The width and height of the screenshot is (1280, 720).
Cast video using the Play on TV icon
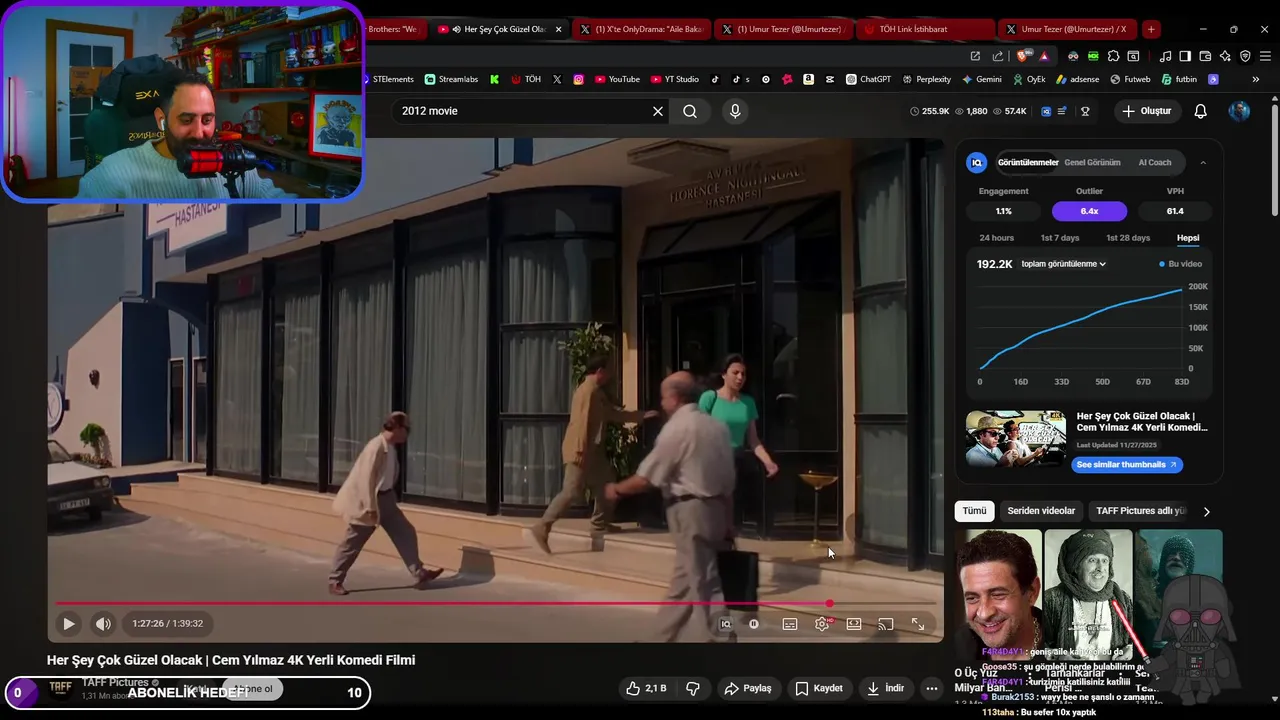886,624
